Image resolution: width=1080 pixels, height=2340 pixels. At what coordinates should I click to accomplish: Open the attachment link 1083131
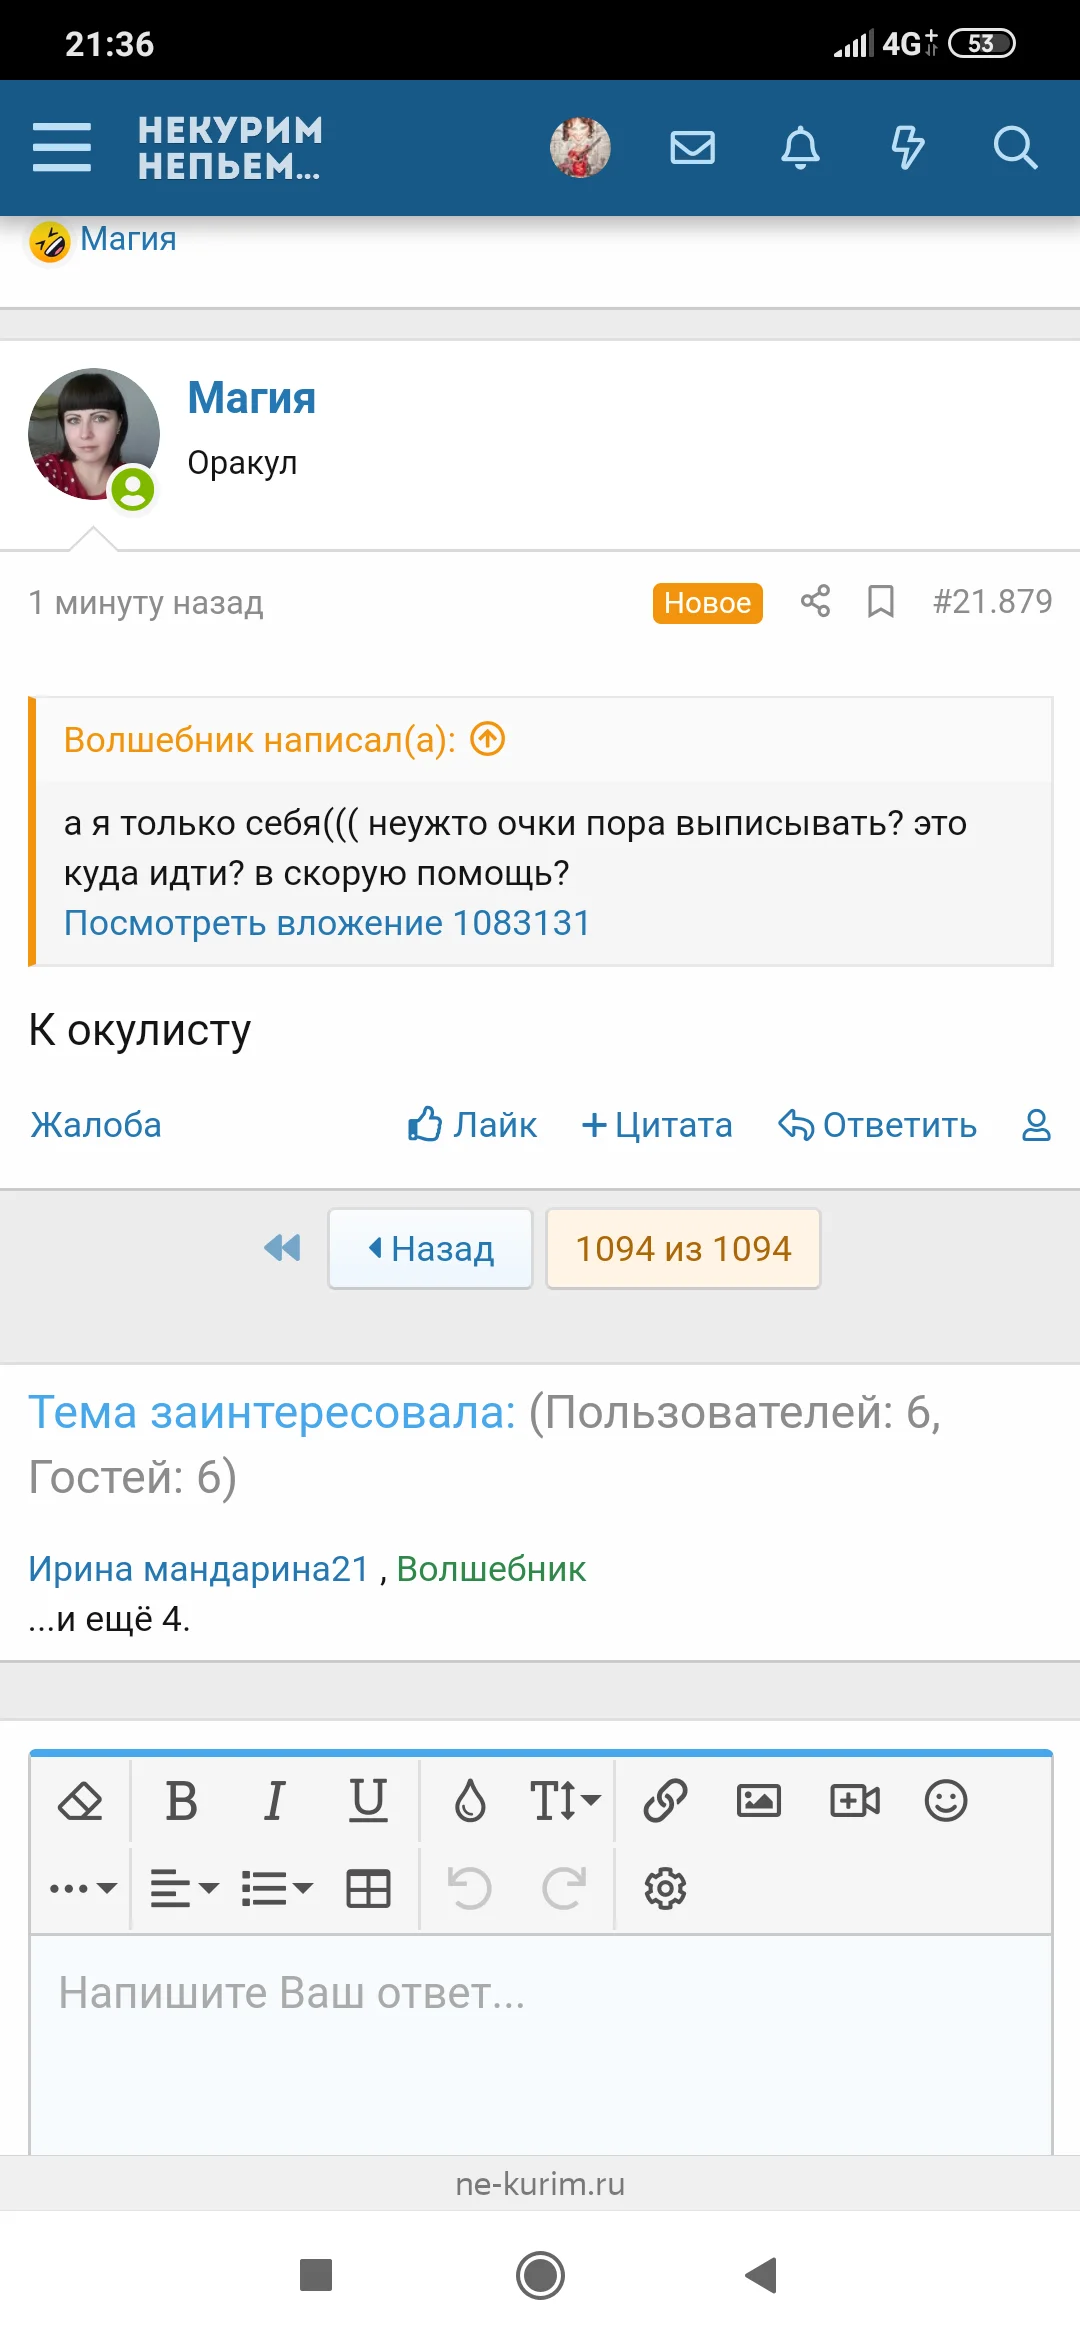[327, 923]
